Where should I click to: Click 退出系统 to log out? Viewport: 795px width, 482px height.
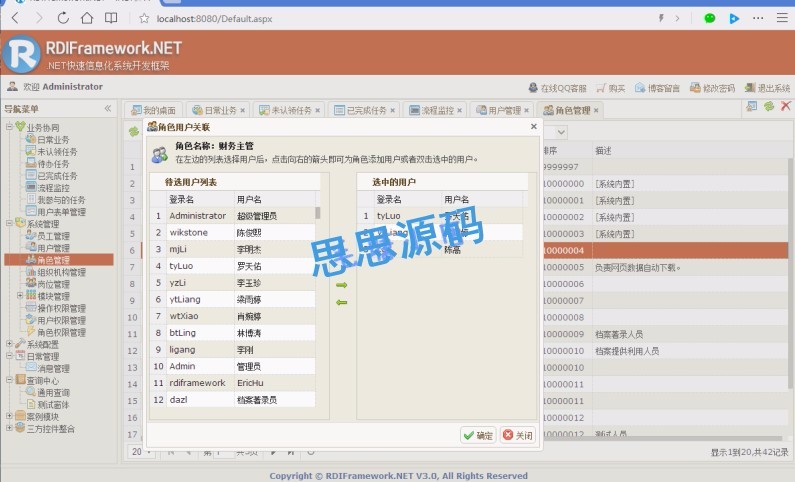coord(767,88)
